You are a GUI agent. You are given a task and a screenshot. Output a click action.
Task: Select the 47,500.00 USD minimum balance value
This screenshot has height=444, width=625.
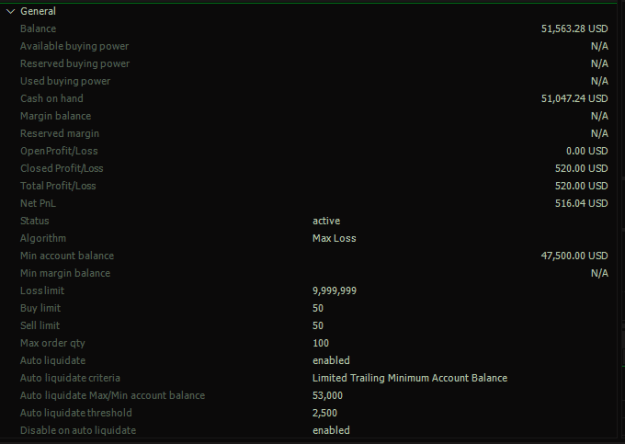click(x=574, y=256)
